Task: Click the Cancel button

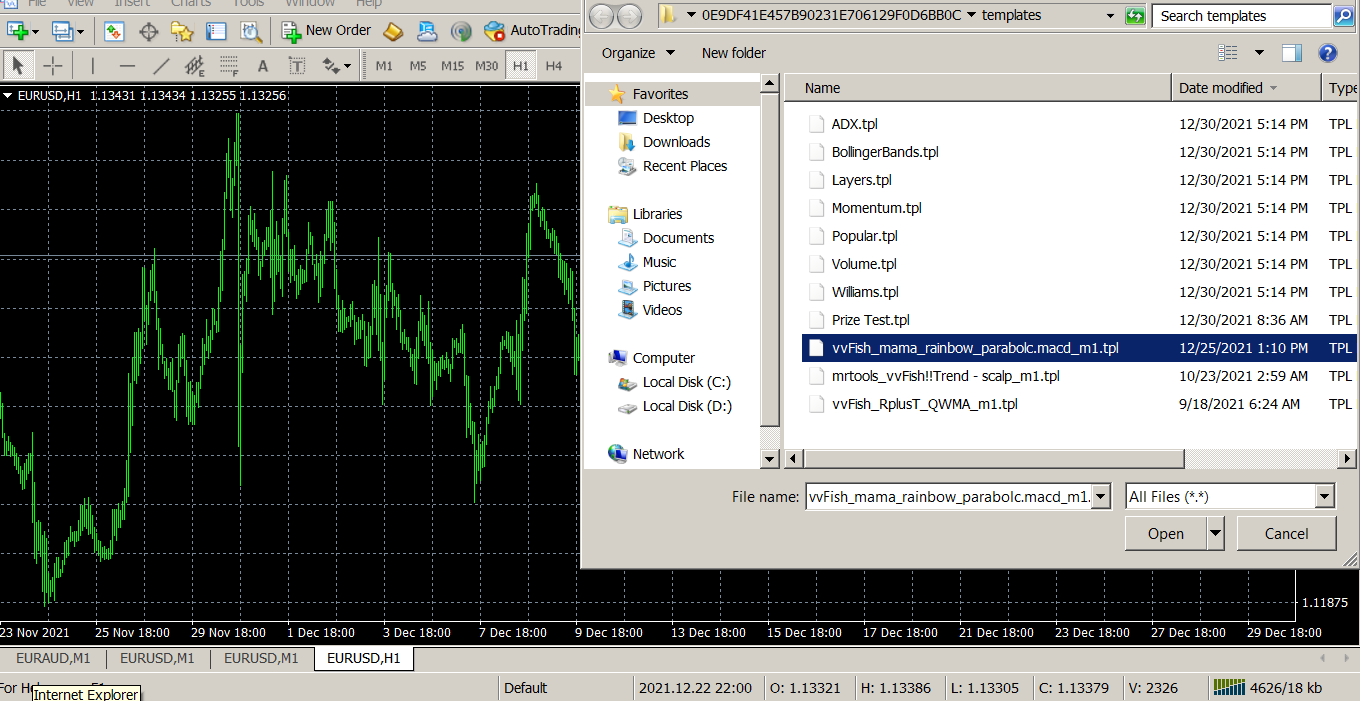Action: click(1286, 534)
